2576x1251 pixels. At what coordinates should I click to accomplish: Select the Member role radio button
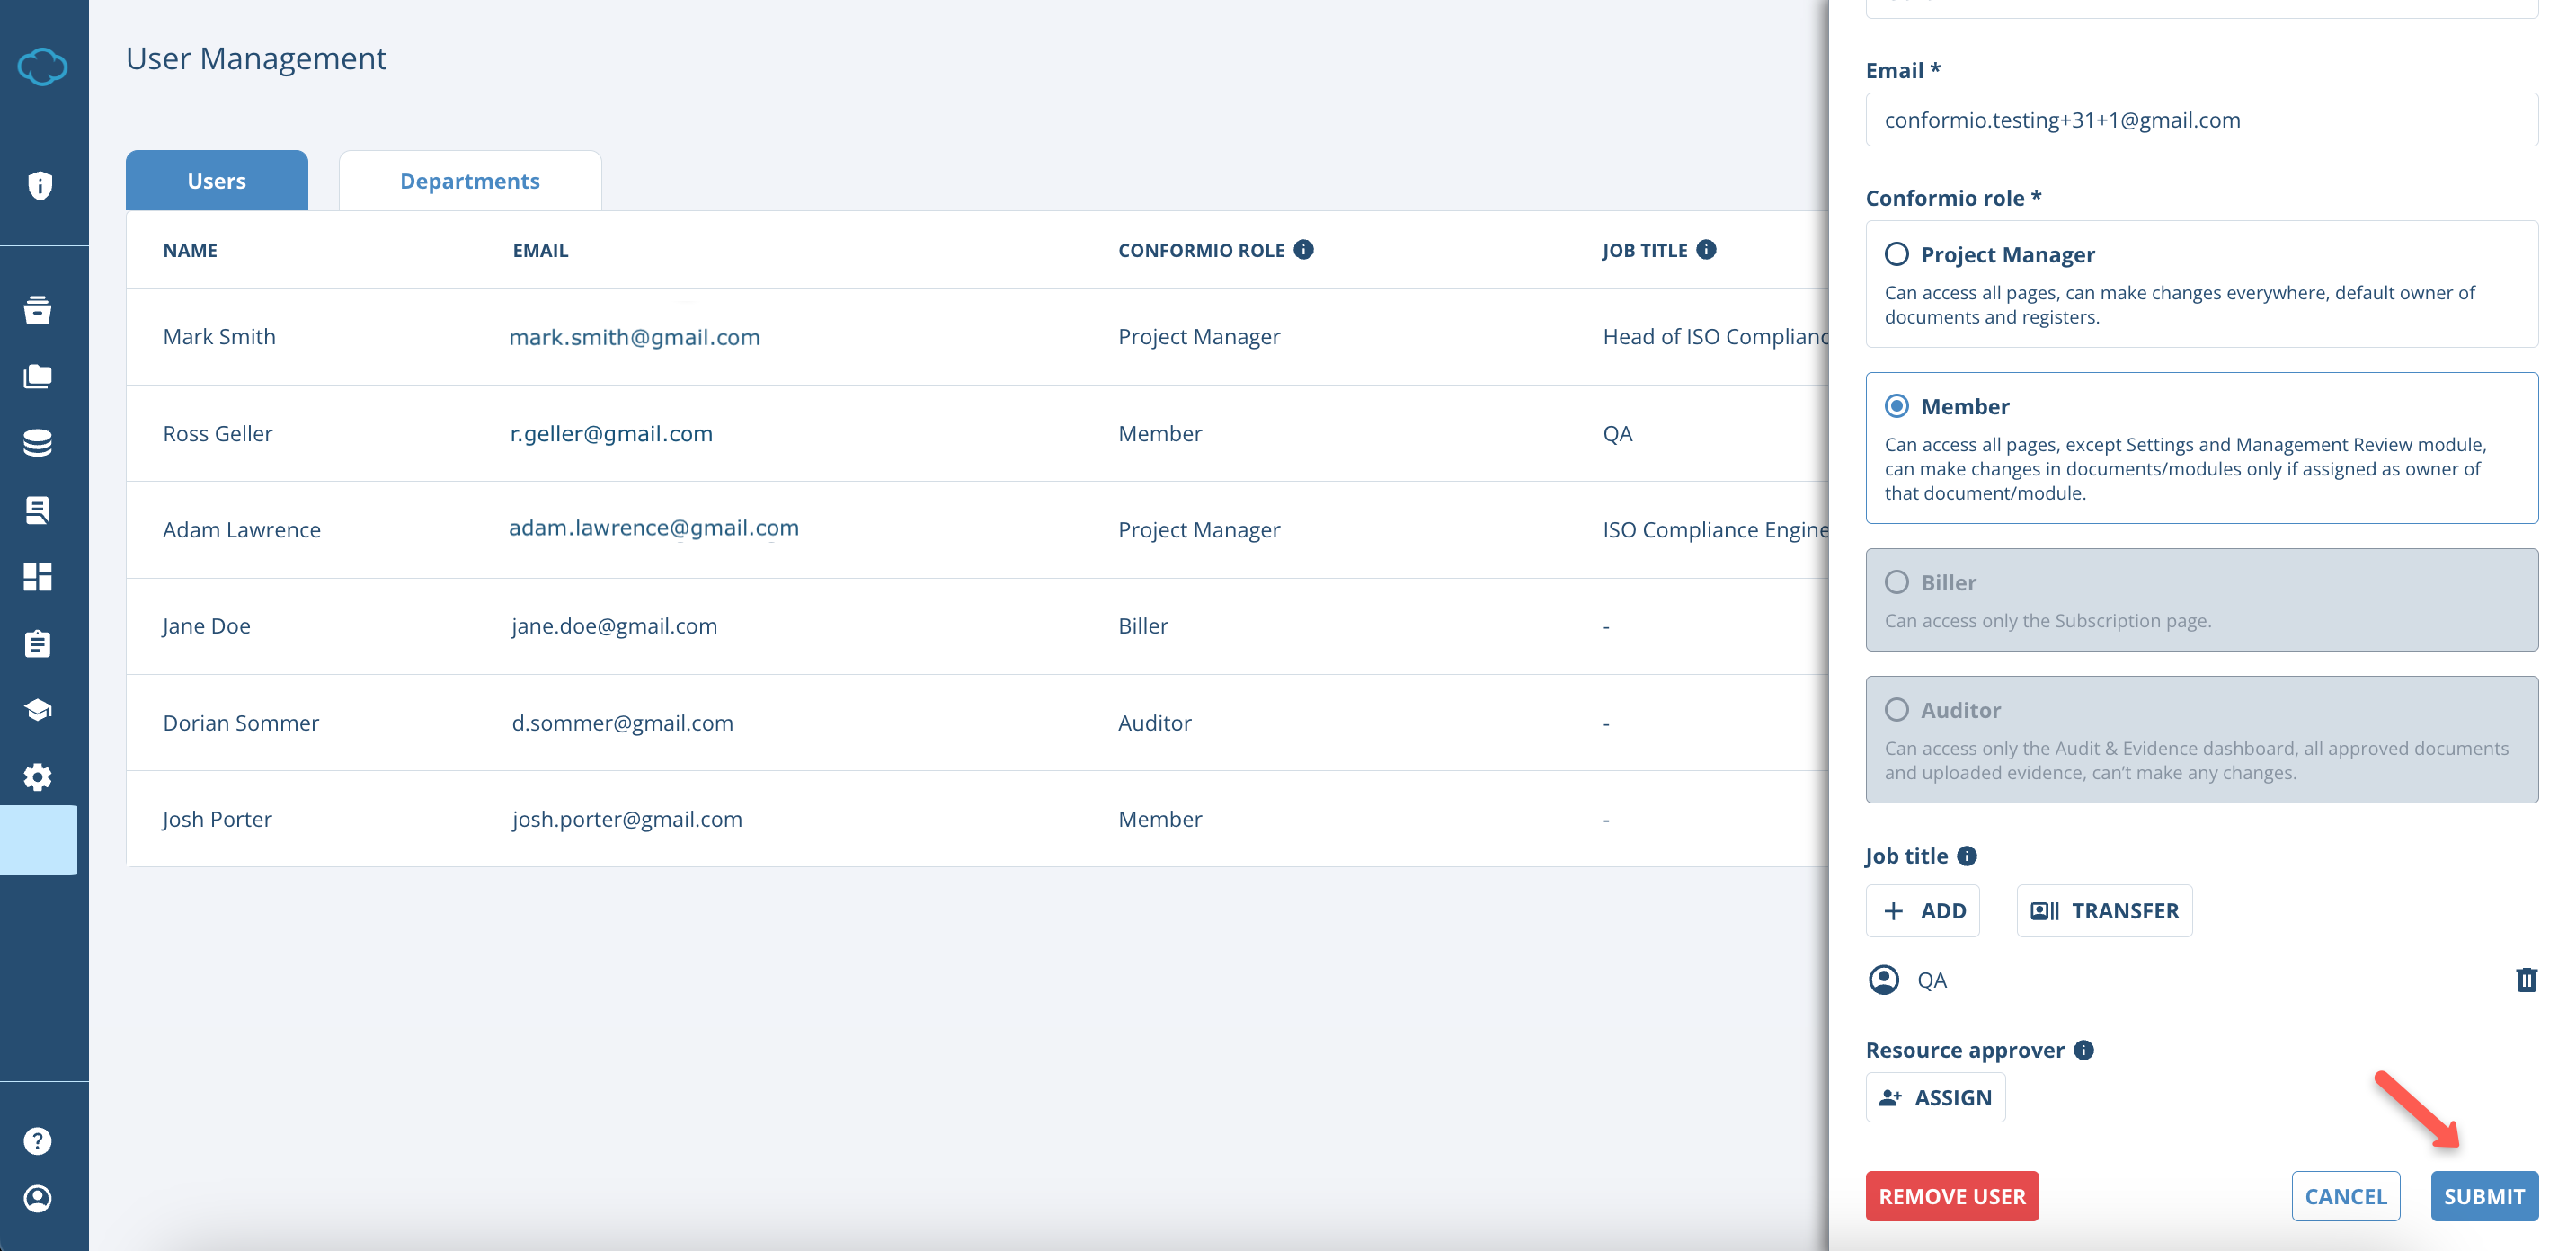[1897, 406]
